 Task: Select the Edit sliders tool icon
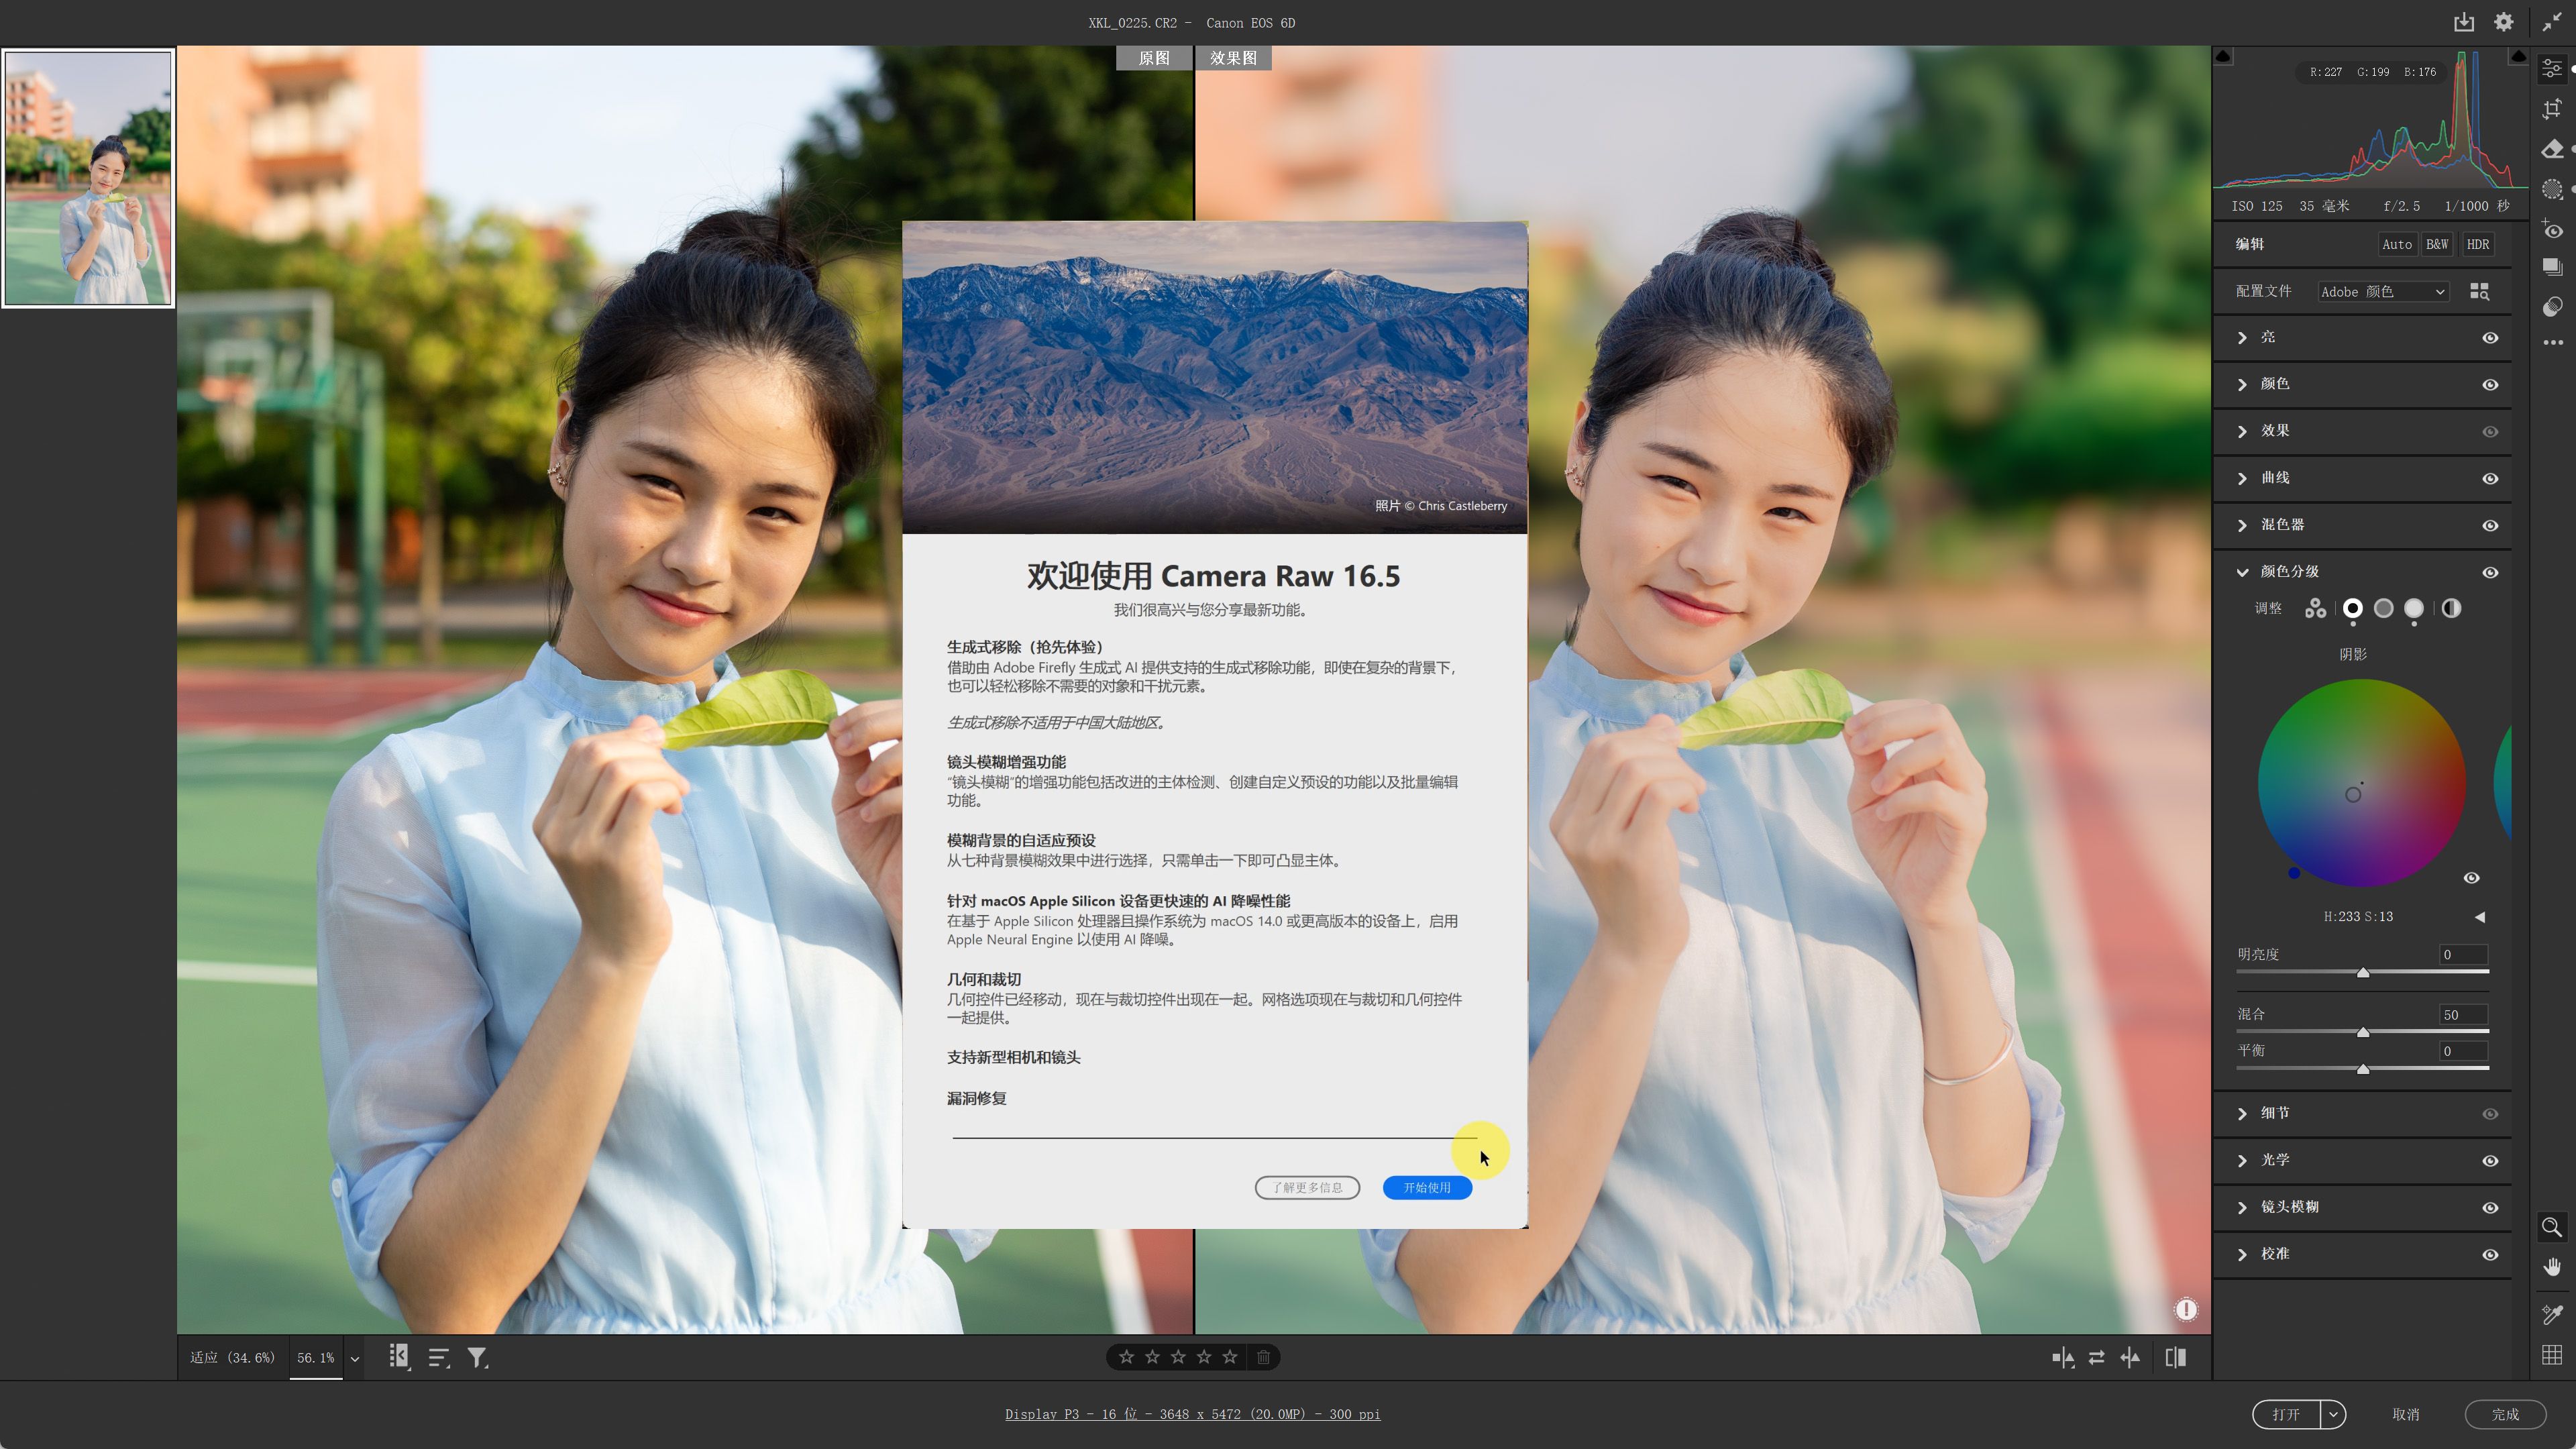[x=2553, y=68]
